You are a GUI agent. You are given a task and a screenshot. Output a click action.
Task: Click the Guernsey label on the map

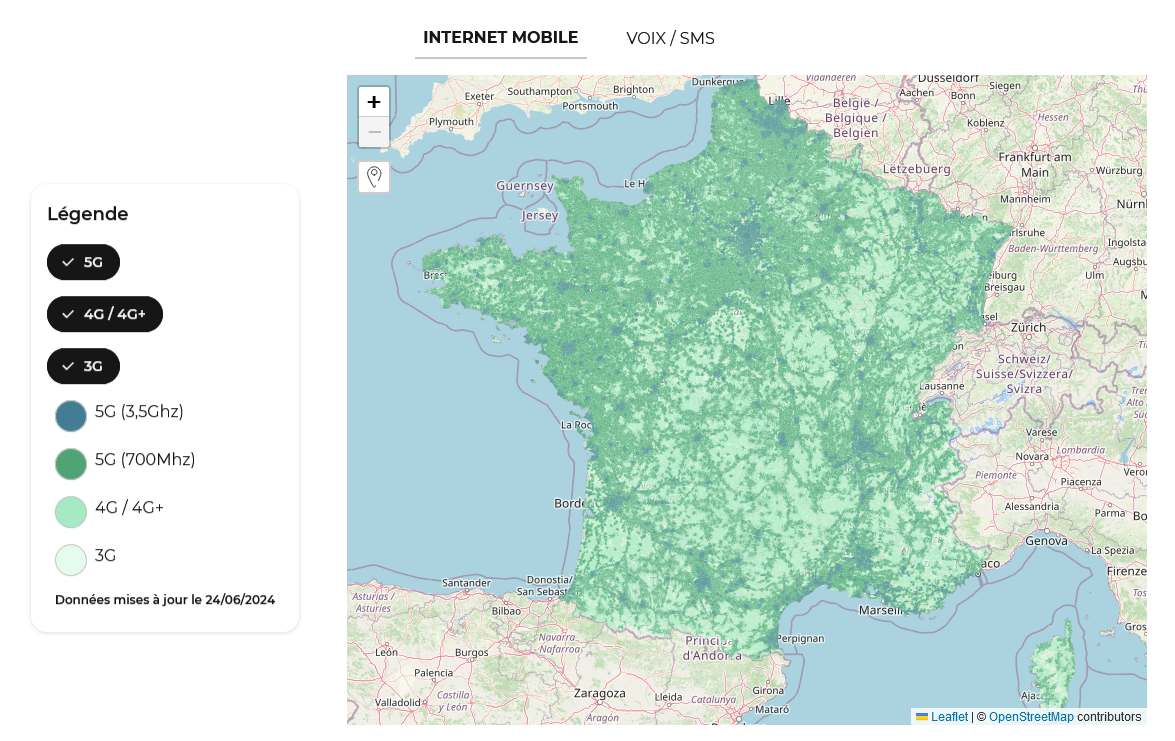pyautogui.click(x=525, y=186)
